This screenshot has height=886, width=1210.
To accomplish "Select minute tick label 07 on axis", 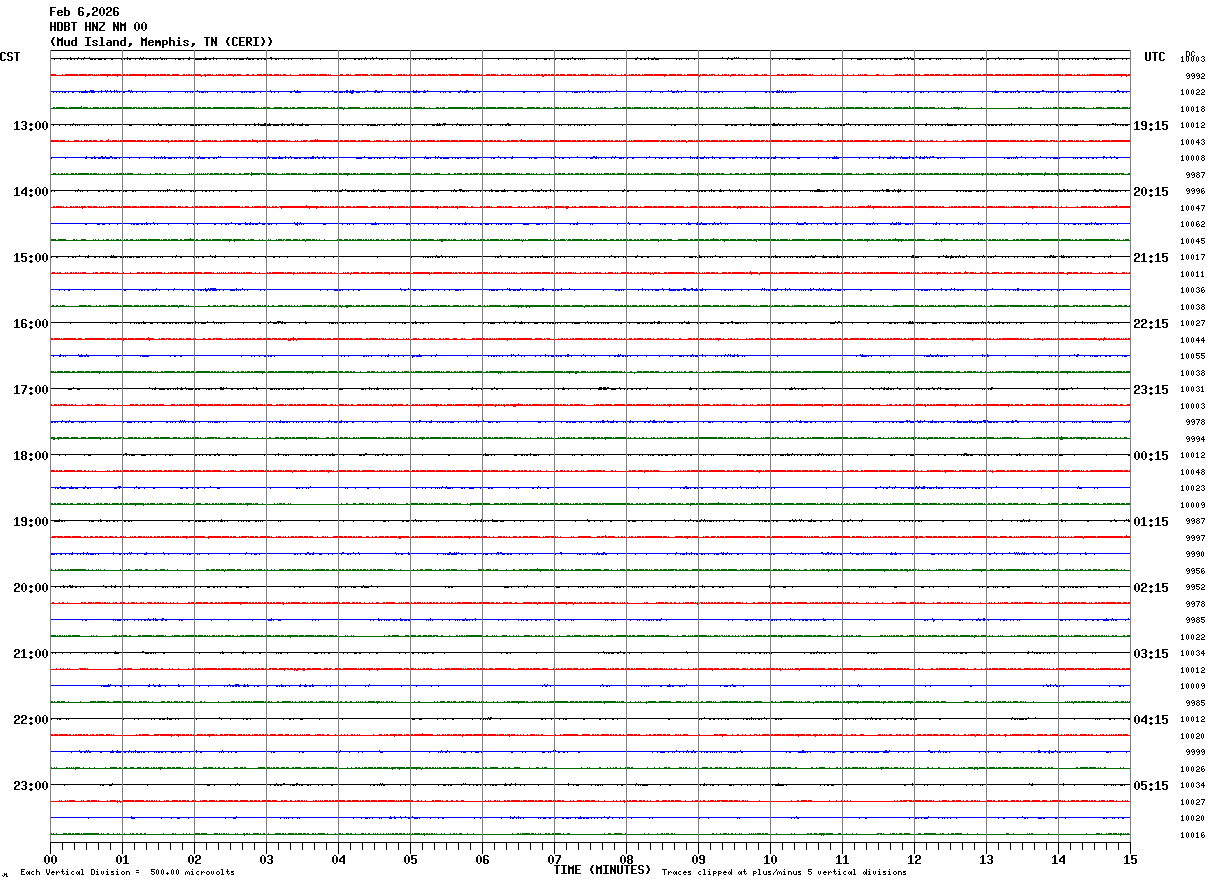I will tap(554, 859).
